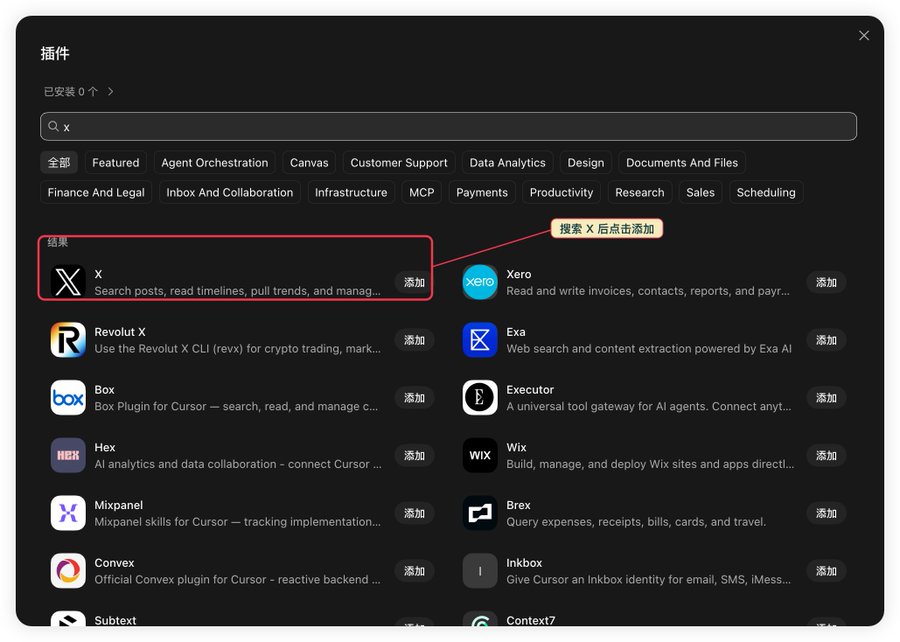Expand the installed plugins chevron
The image size is (900, 642).
[x=110, y=91]
